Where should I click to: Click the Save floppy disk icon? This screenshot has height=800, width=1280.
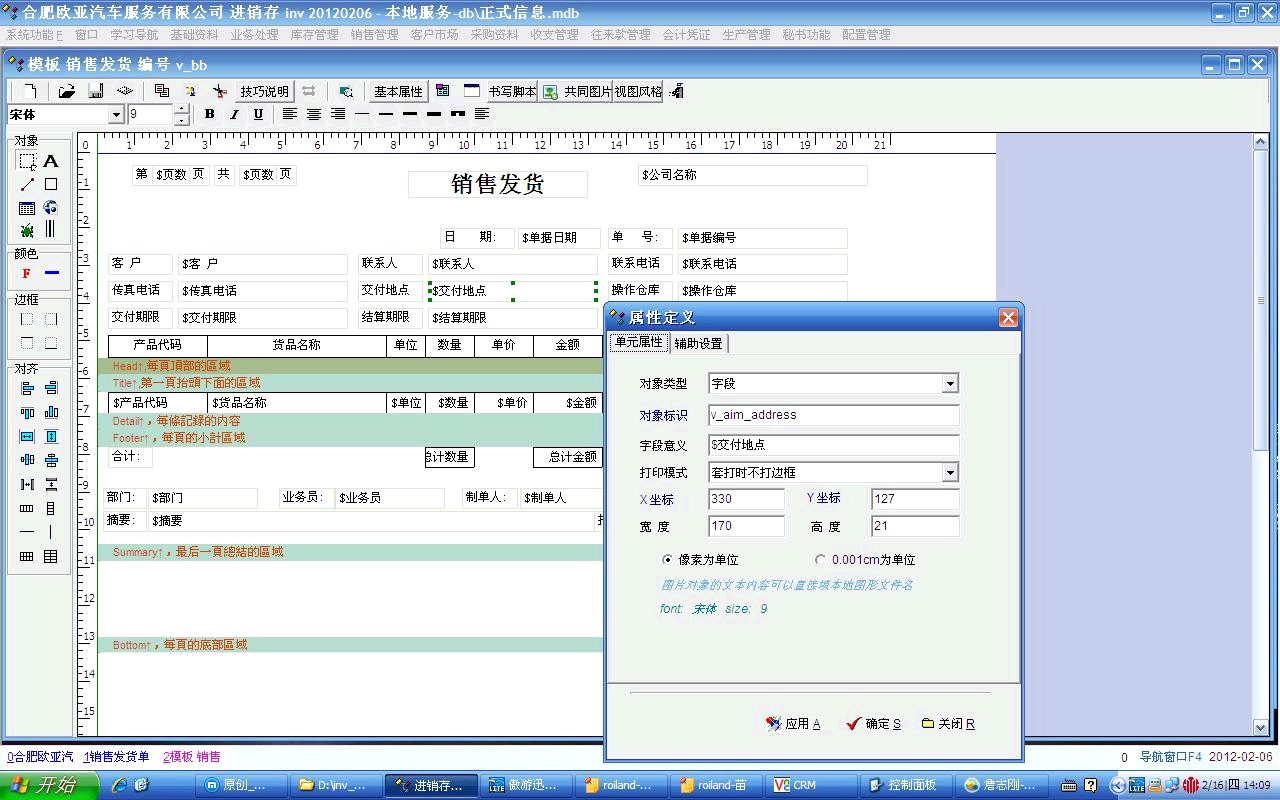pyautogui.click(x=96, y=91)
